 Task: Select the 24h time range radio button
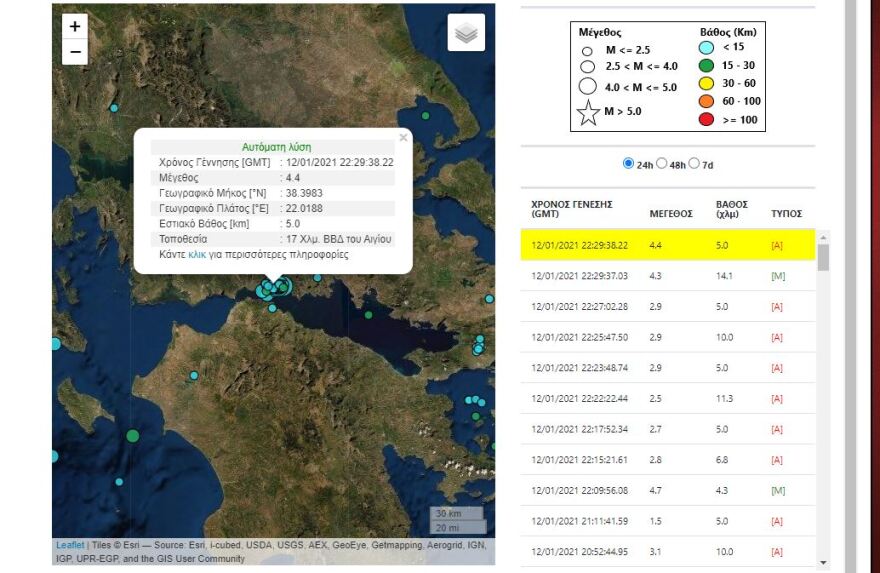click(x=629, y=163)
